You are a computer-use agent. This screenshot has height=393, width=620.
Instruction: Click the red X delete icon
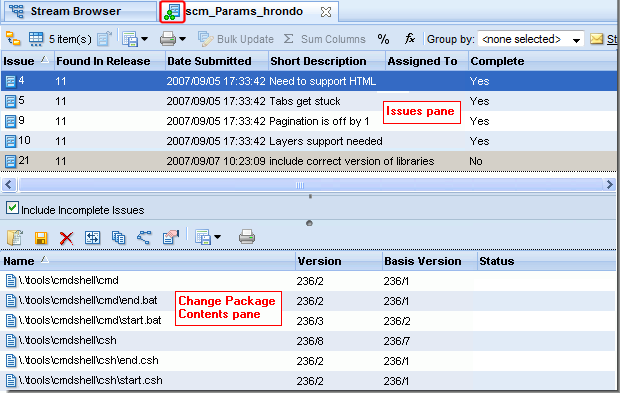coord(66,238)
